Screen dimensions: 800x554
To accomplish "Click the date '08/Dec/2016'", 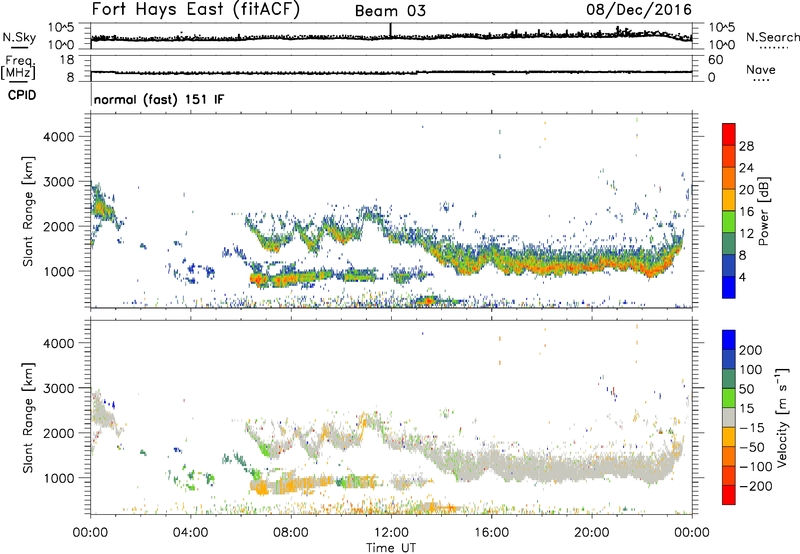I will [x=639, y=10].
